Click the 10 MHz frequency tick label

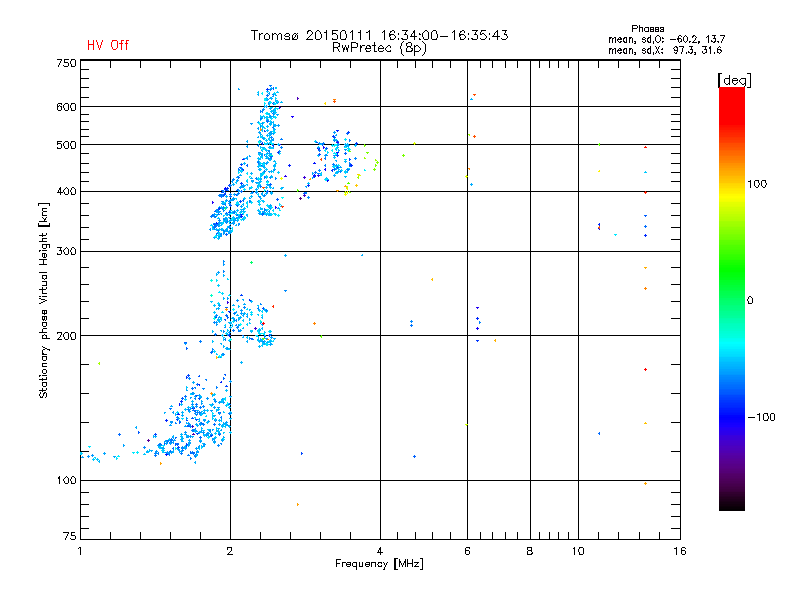(x=578, y=551)
